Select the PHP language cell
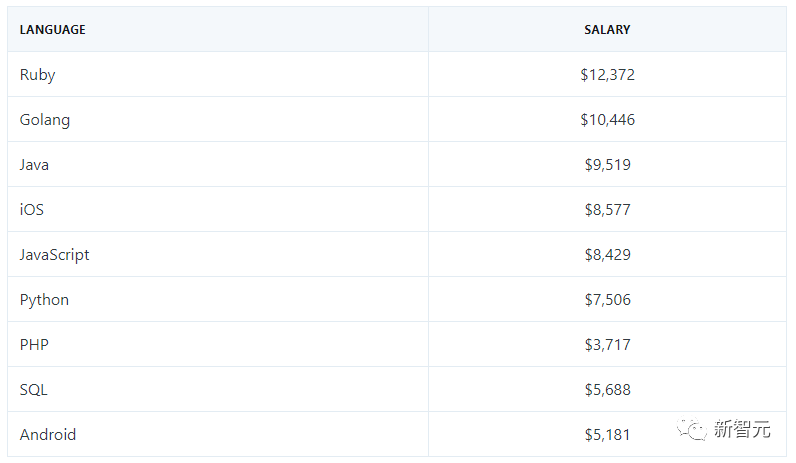Viewport: 796px width, 463px height. point(34,345)
